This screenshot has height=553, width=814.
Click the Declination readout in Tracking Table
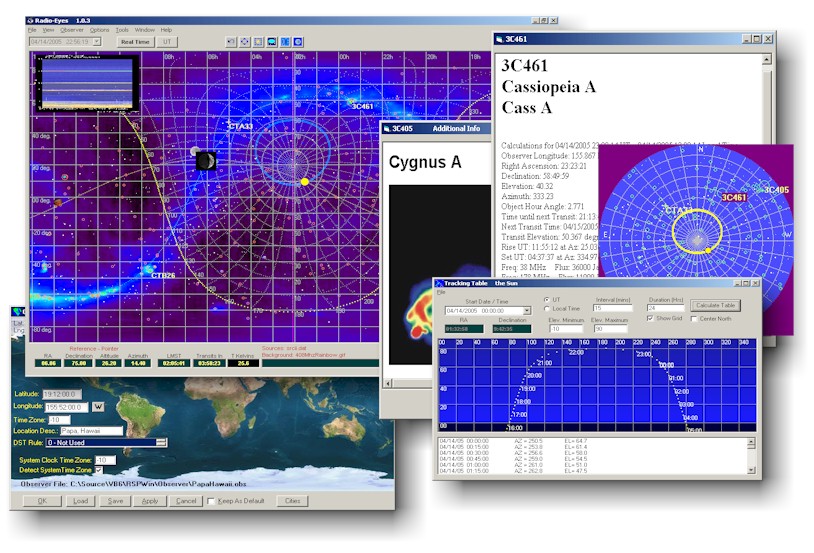point(512,329)
